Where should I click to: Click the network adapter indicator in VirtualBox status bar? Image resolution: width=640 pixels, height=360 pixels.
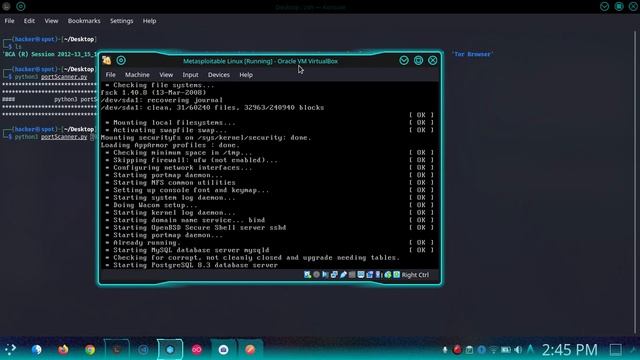(x=334, y=275)
